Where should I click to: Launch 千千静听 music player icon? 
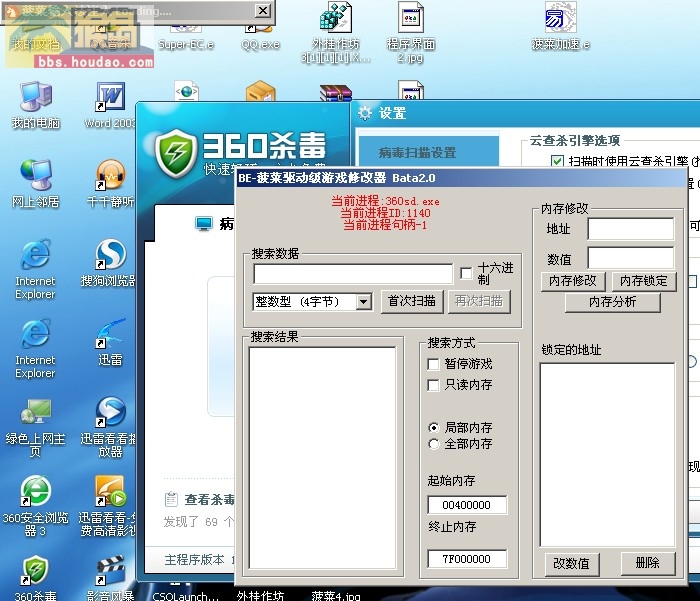click(110, 184)
